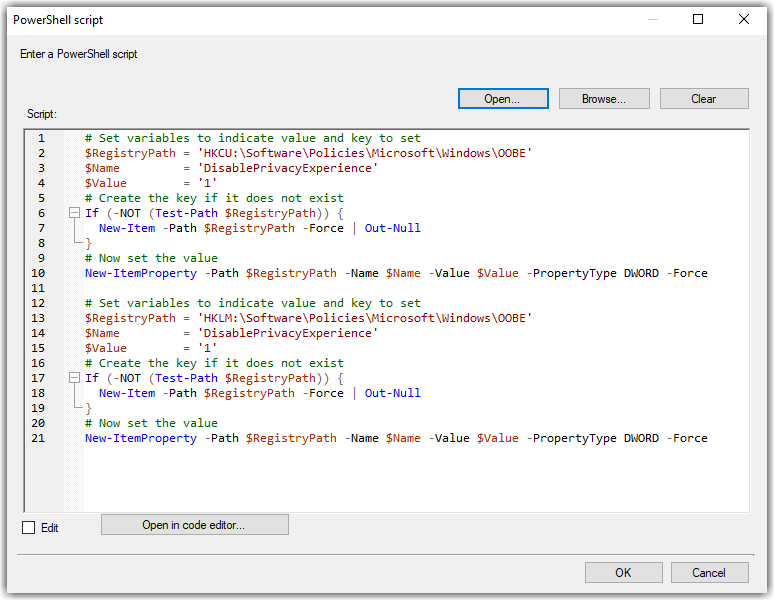The height and width of the screenshot is (601, 775).
Task: Click line number 11 in the gutter
Action: 38,288
